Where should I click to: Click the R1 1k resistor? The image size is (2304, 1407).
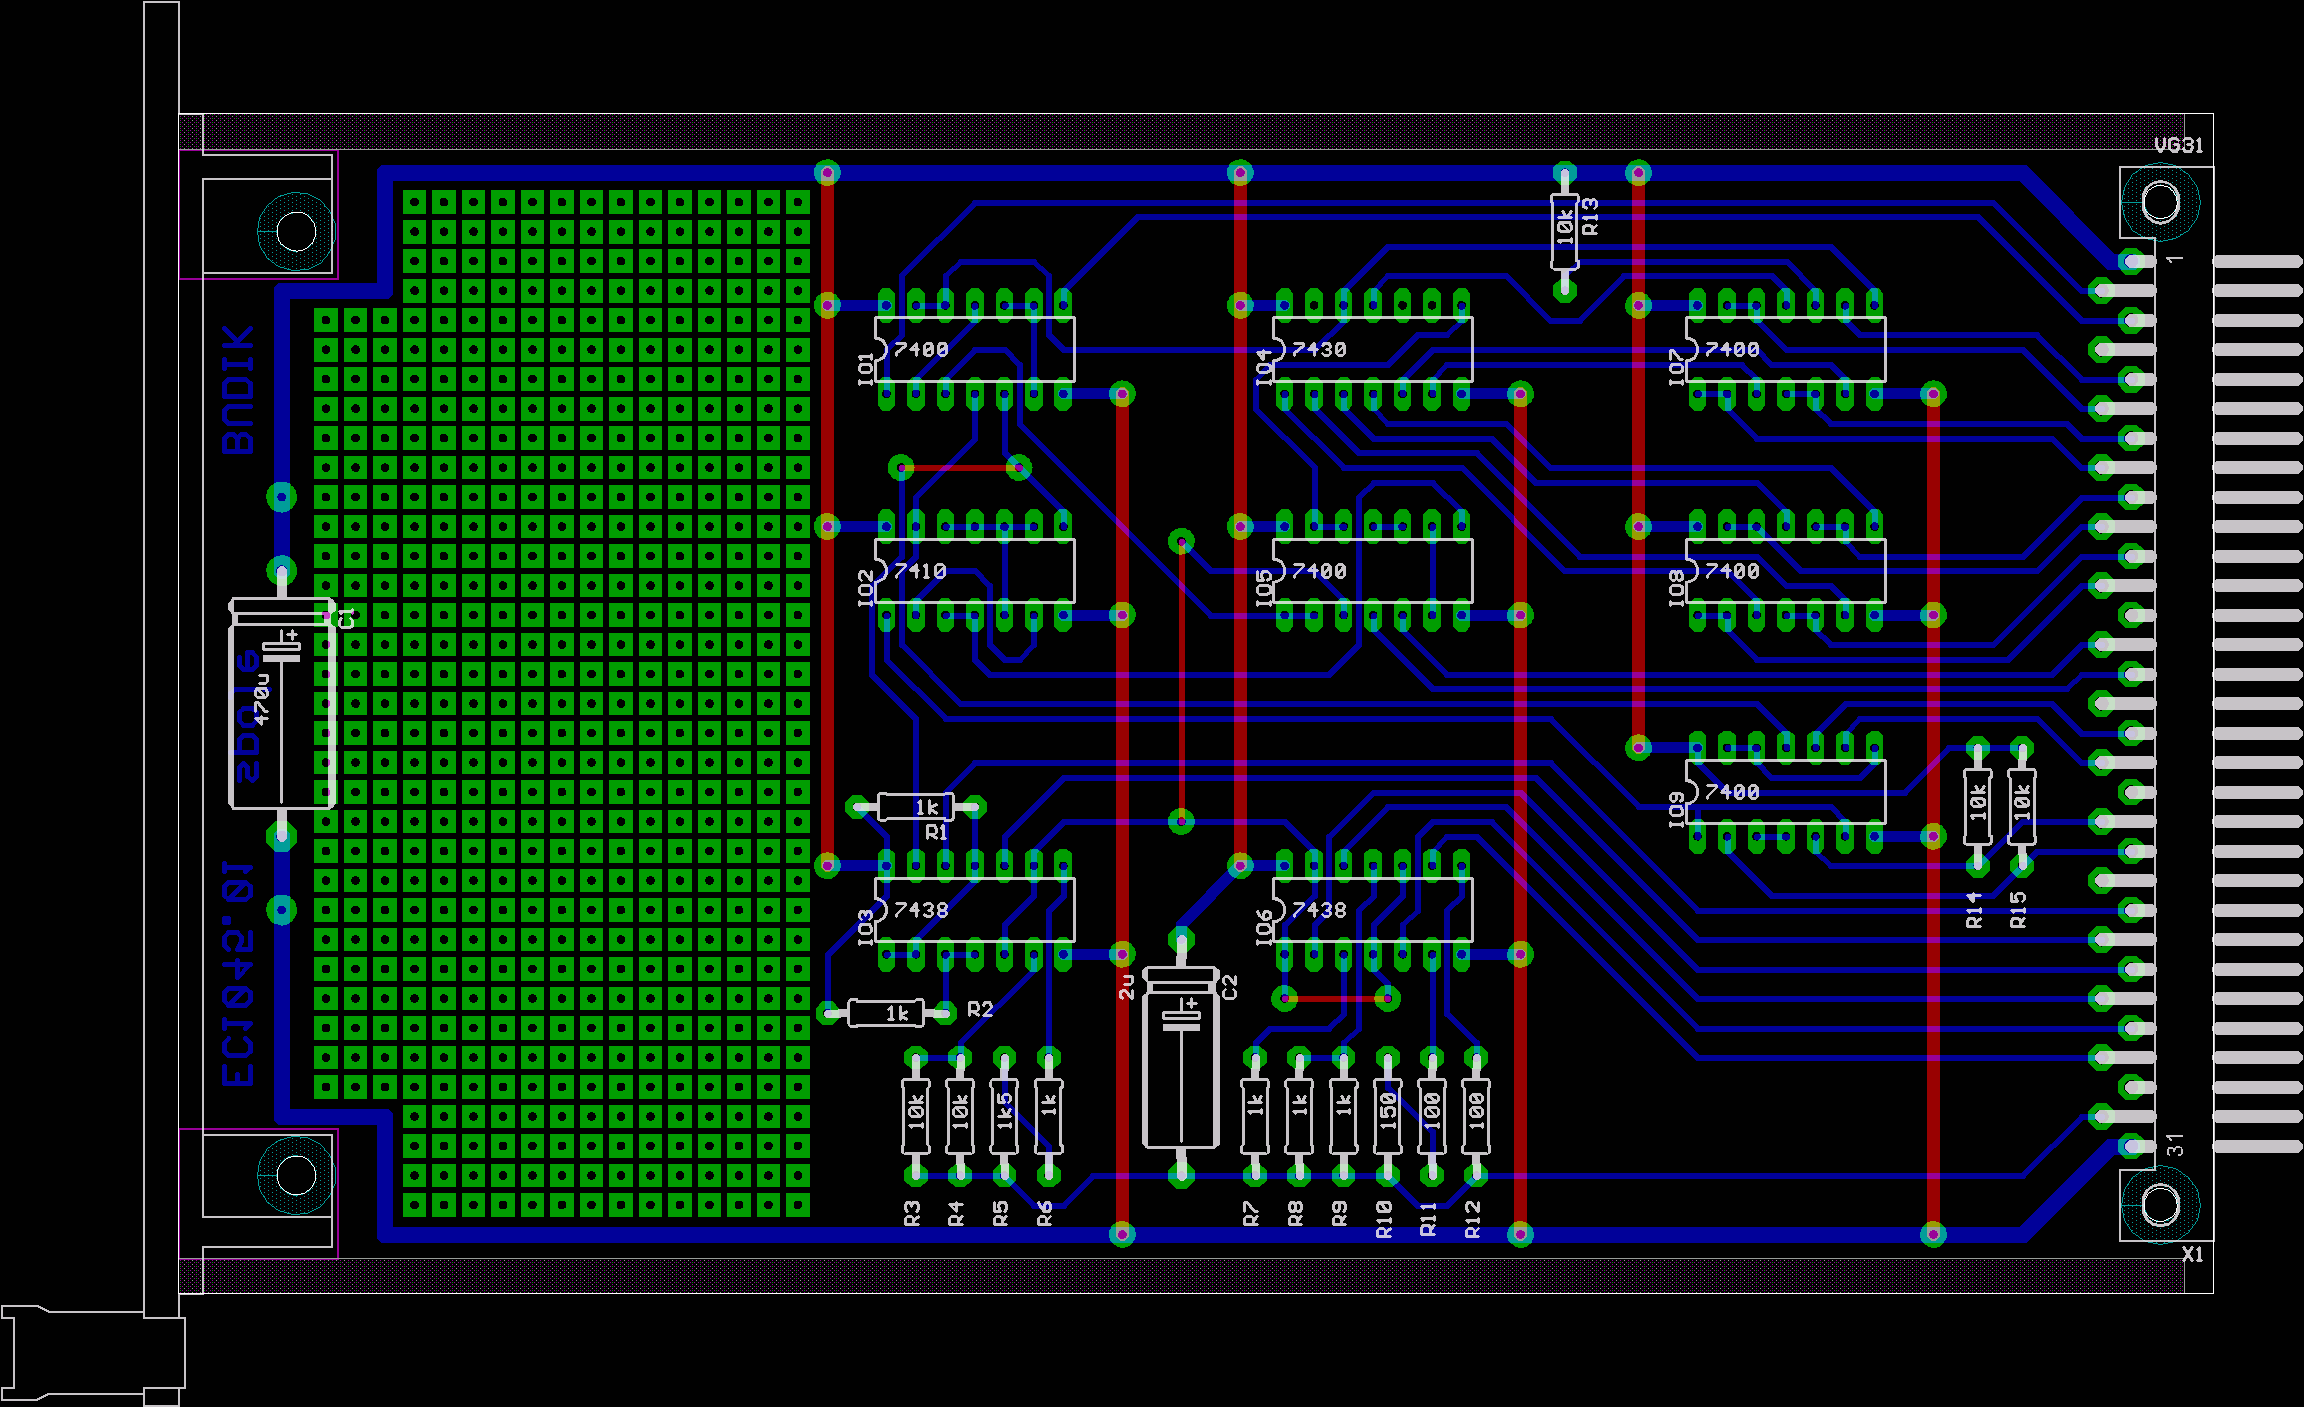(916, 807)
